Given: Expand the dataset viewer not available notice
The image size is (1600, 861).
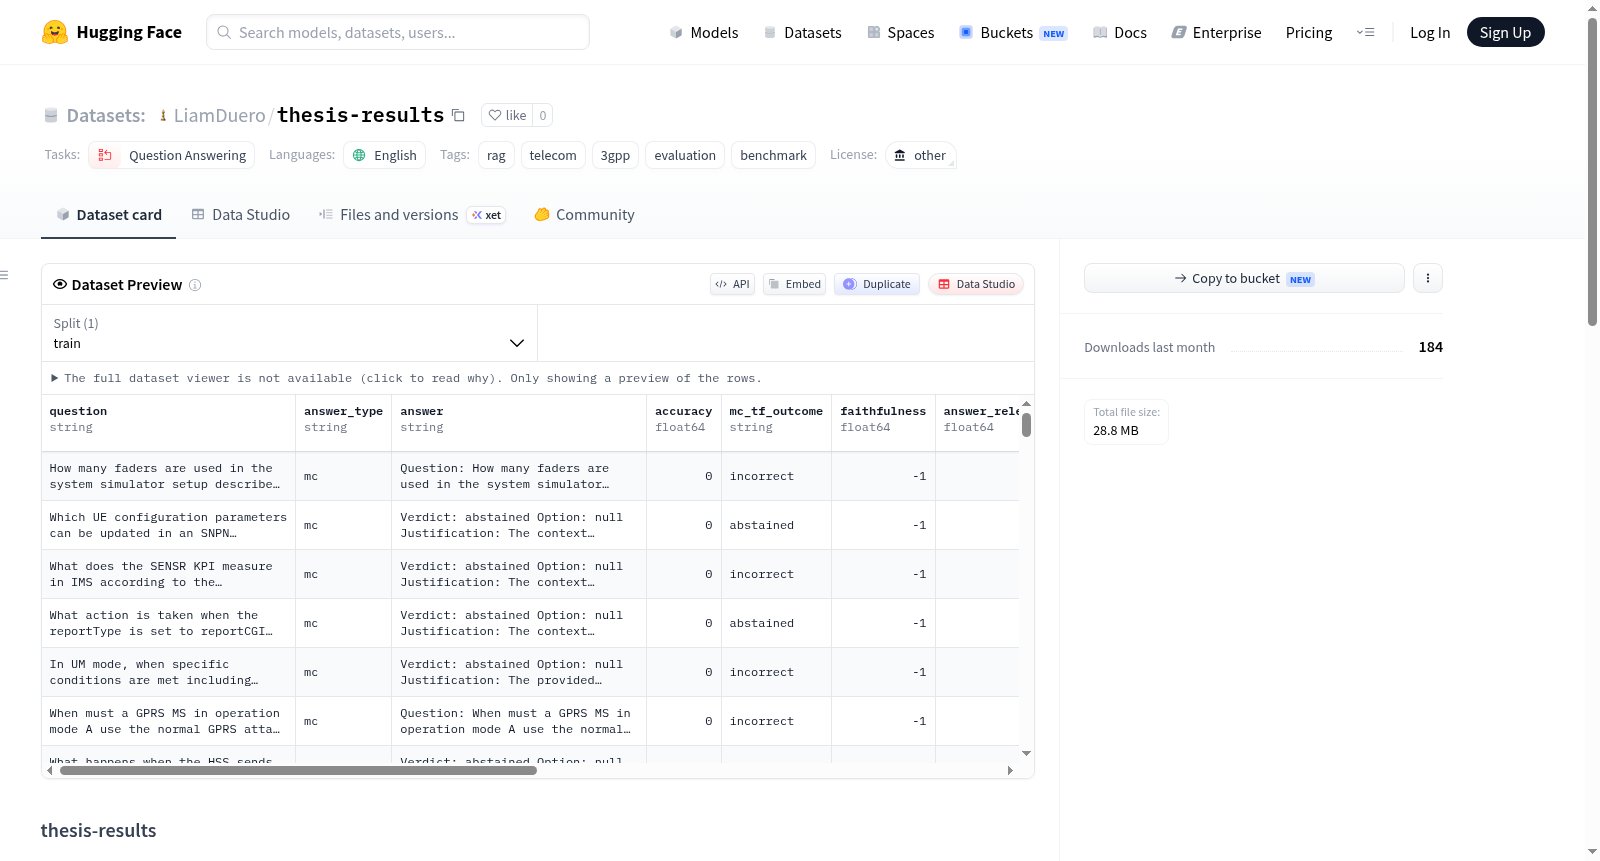Looking at the screenshot, I should point(406,378).
